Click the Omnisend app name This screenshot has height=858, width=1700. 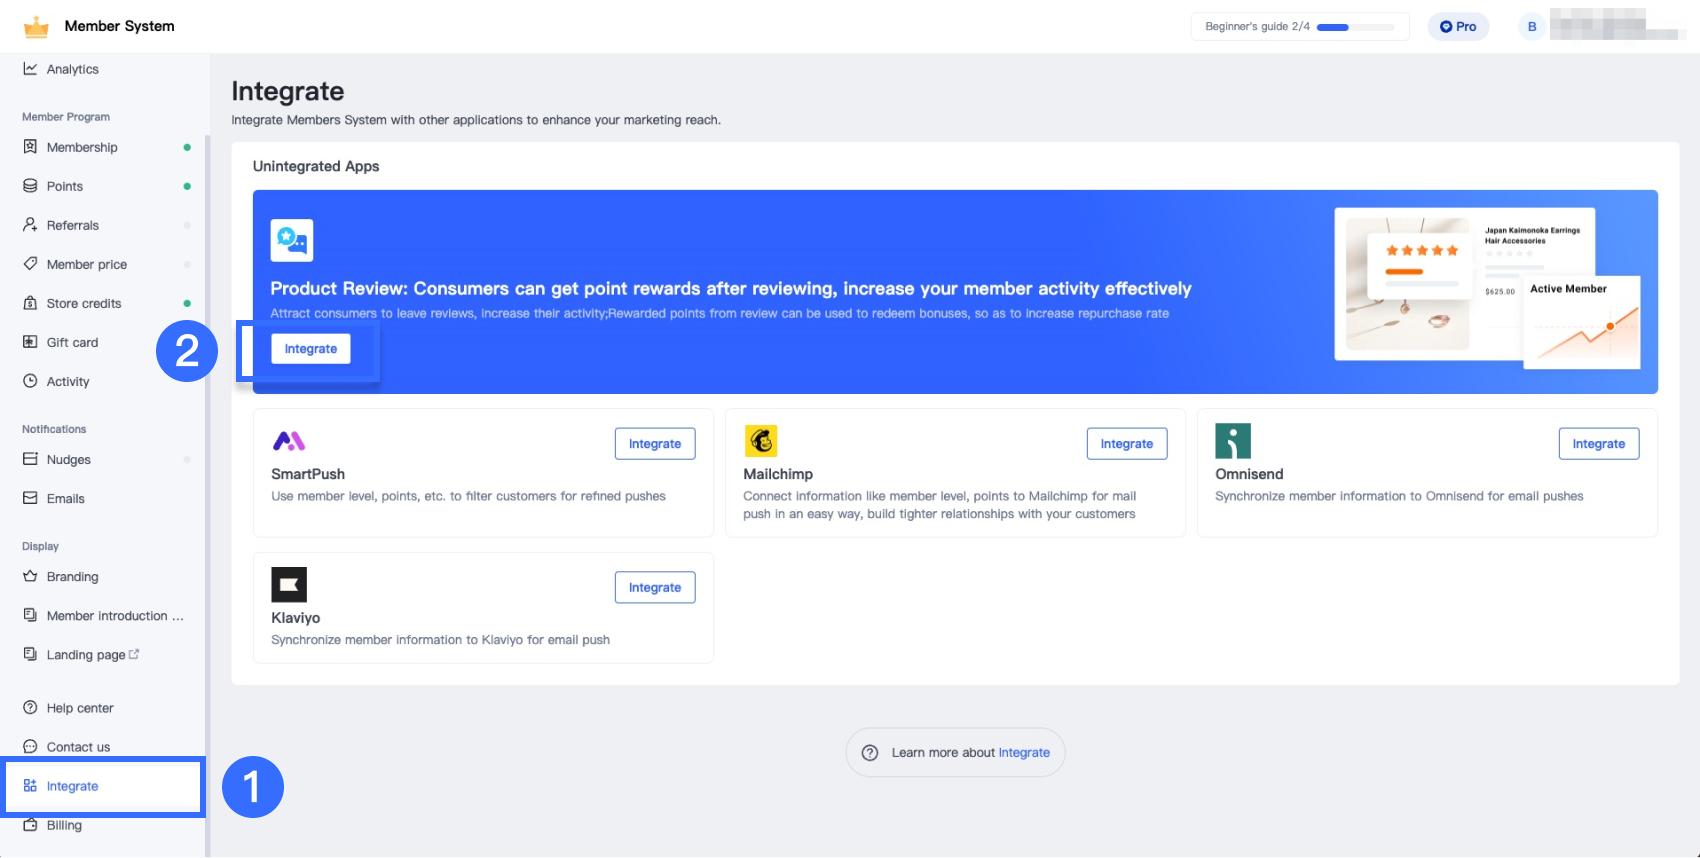(x=1249, y=474)
